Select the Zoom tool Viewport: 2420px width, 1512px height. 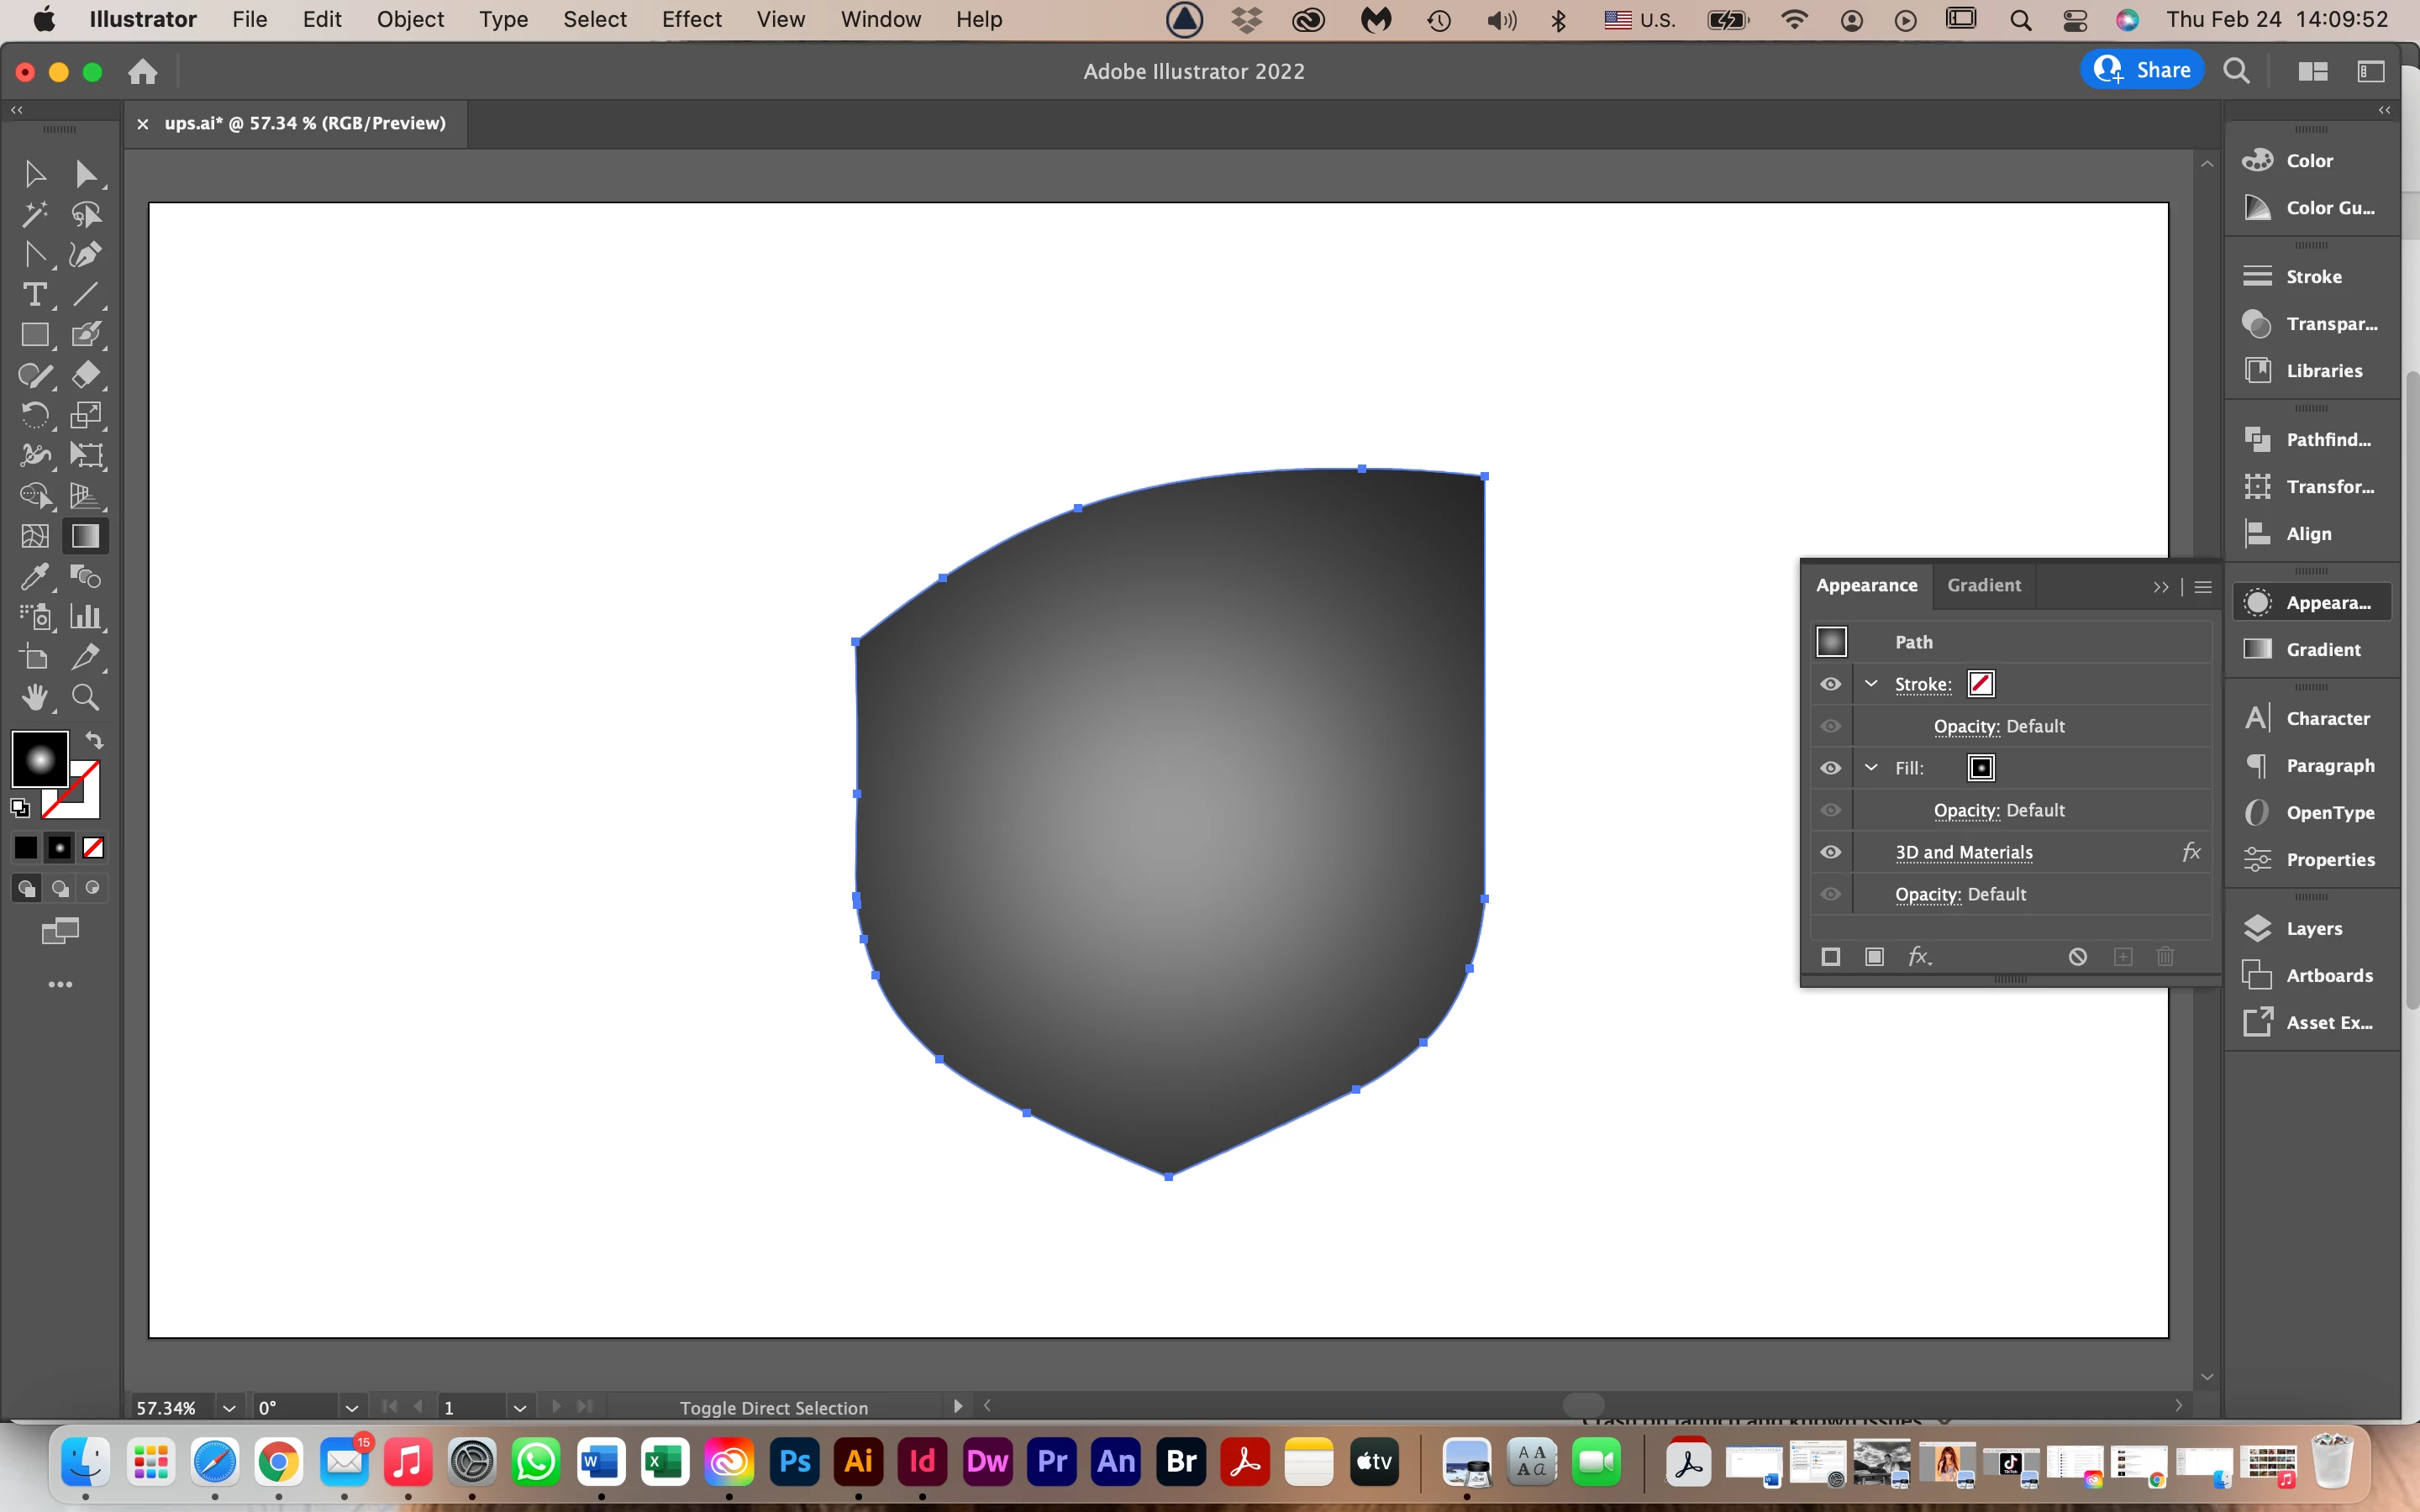[x=85, y=697]
